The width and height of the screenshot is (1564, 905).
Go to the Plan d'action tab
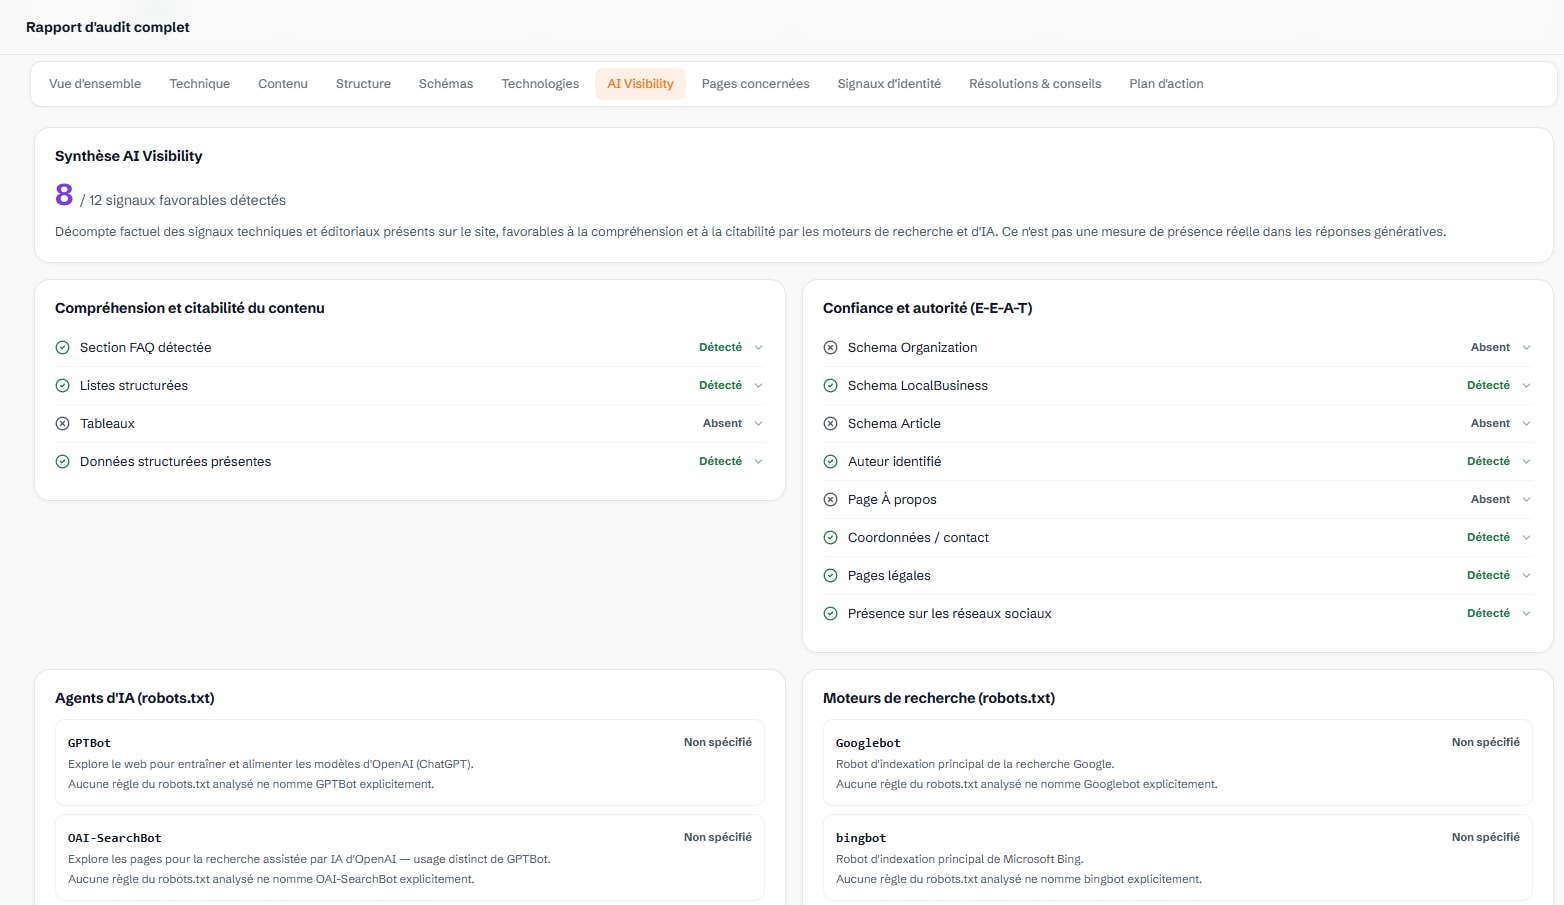[1166, 84]
